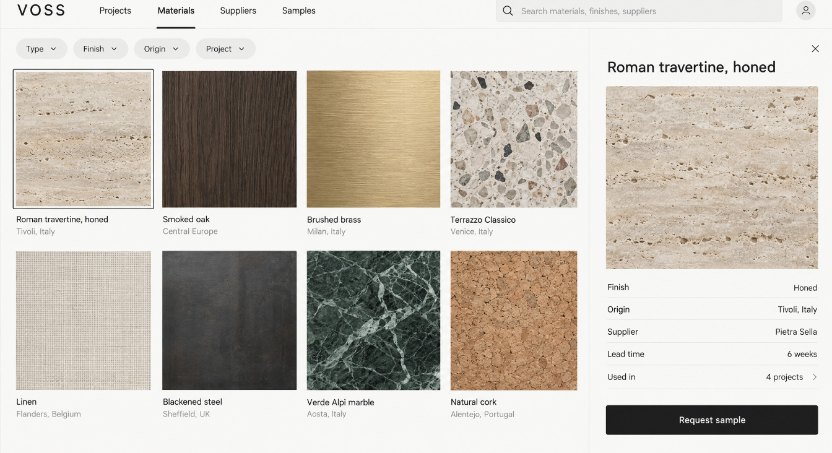Screen dimensions: 832x453
Task: Open the Projects tab
Action: pos(115,11)
